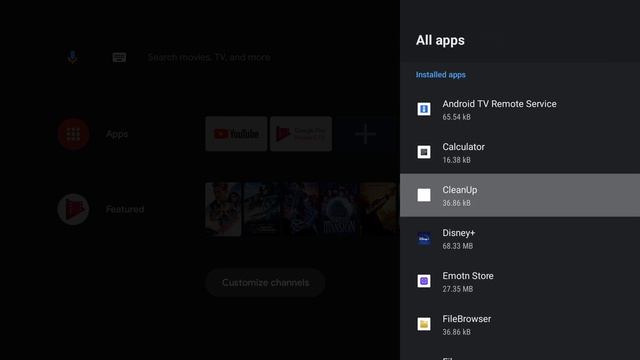This screenshot has width=640, height=360.
Task: Click the 68.33 MB size under Disney+
Action: (x=458, y=246)
